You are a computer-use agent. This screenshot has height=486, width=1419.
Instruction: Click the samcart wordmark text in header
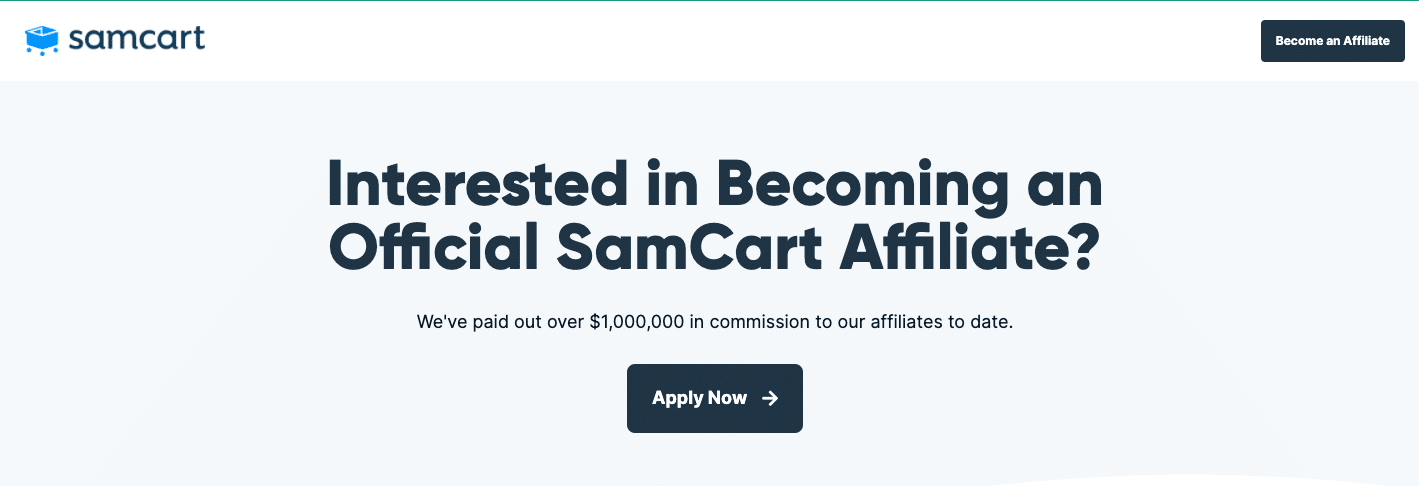(x=136, y=39)
